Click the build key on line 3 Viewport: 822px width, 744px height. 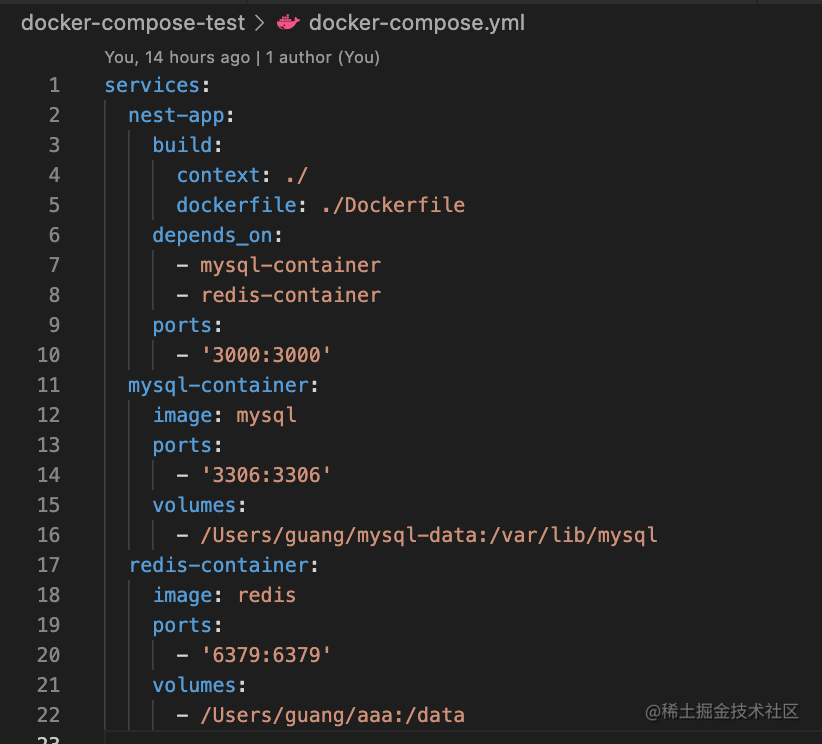click(182, 145)
